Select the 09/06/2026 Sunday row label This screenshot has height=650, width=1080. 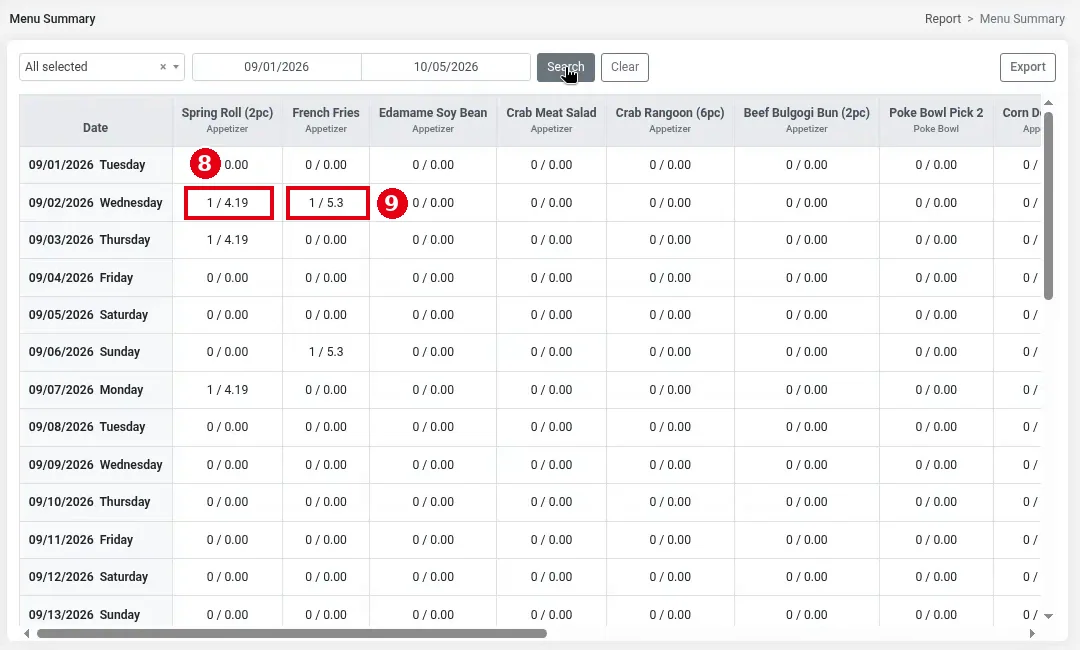coord(84,352)
